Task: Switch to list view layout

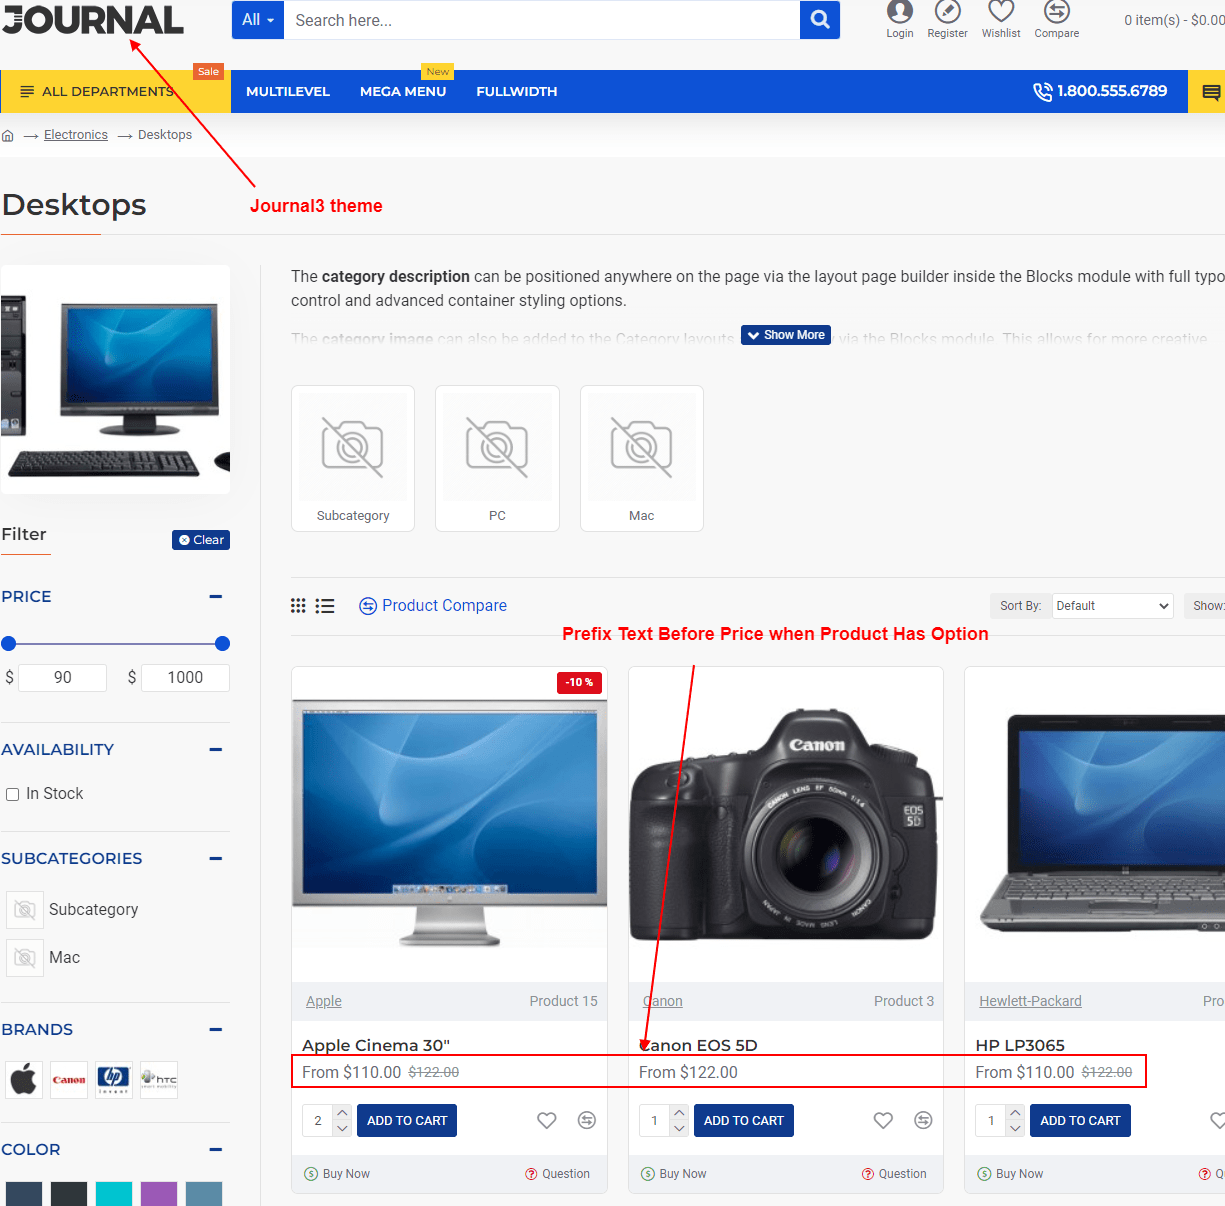Action: tap(325, 606)
